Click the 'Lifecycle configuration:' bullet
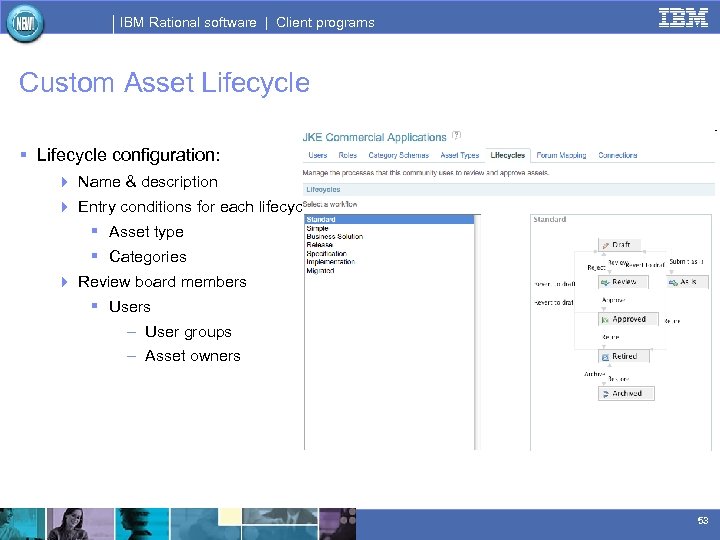 click(x=128, y=155)
